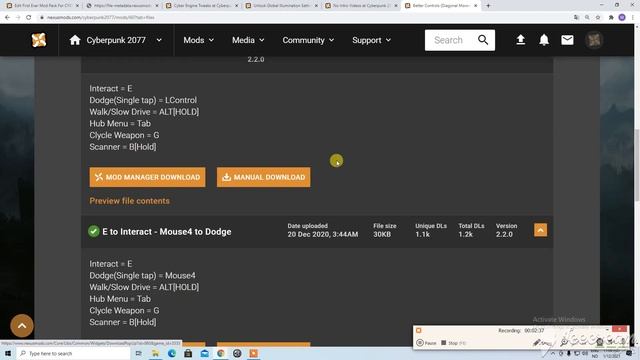
Task: Go forward in the browser
Action: (x=18, y=18)
